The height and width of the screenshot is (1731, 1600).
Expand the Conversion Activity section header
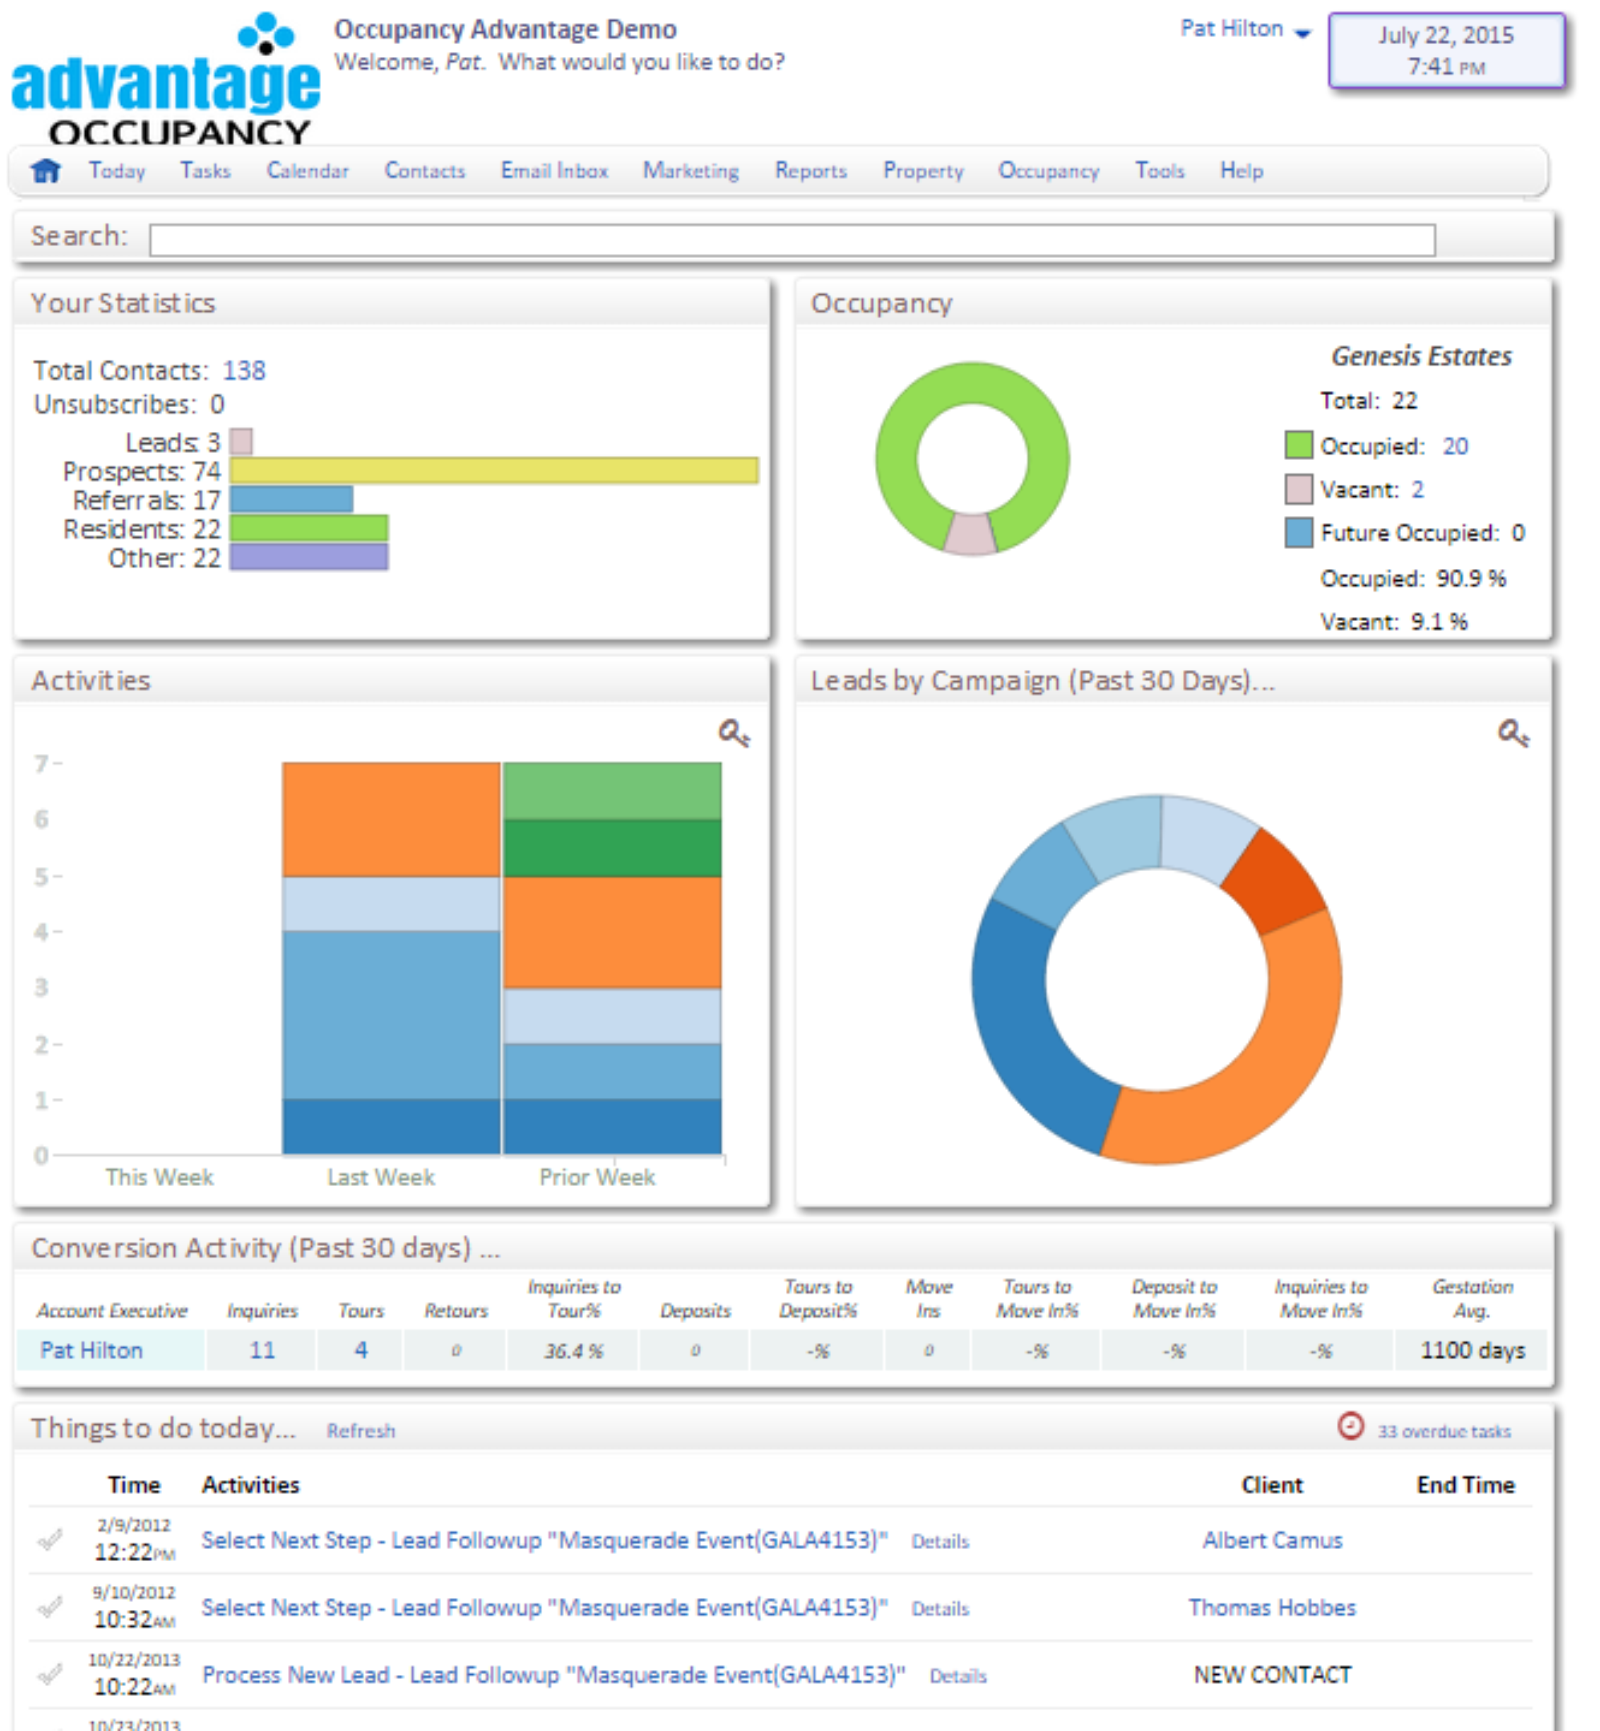pyautogui.click(x=265, y=1248)
